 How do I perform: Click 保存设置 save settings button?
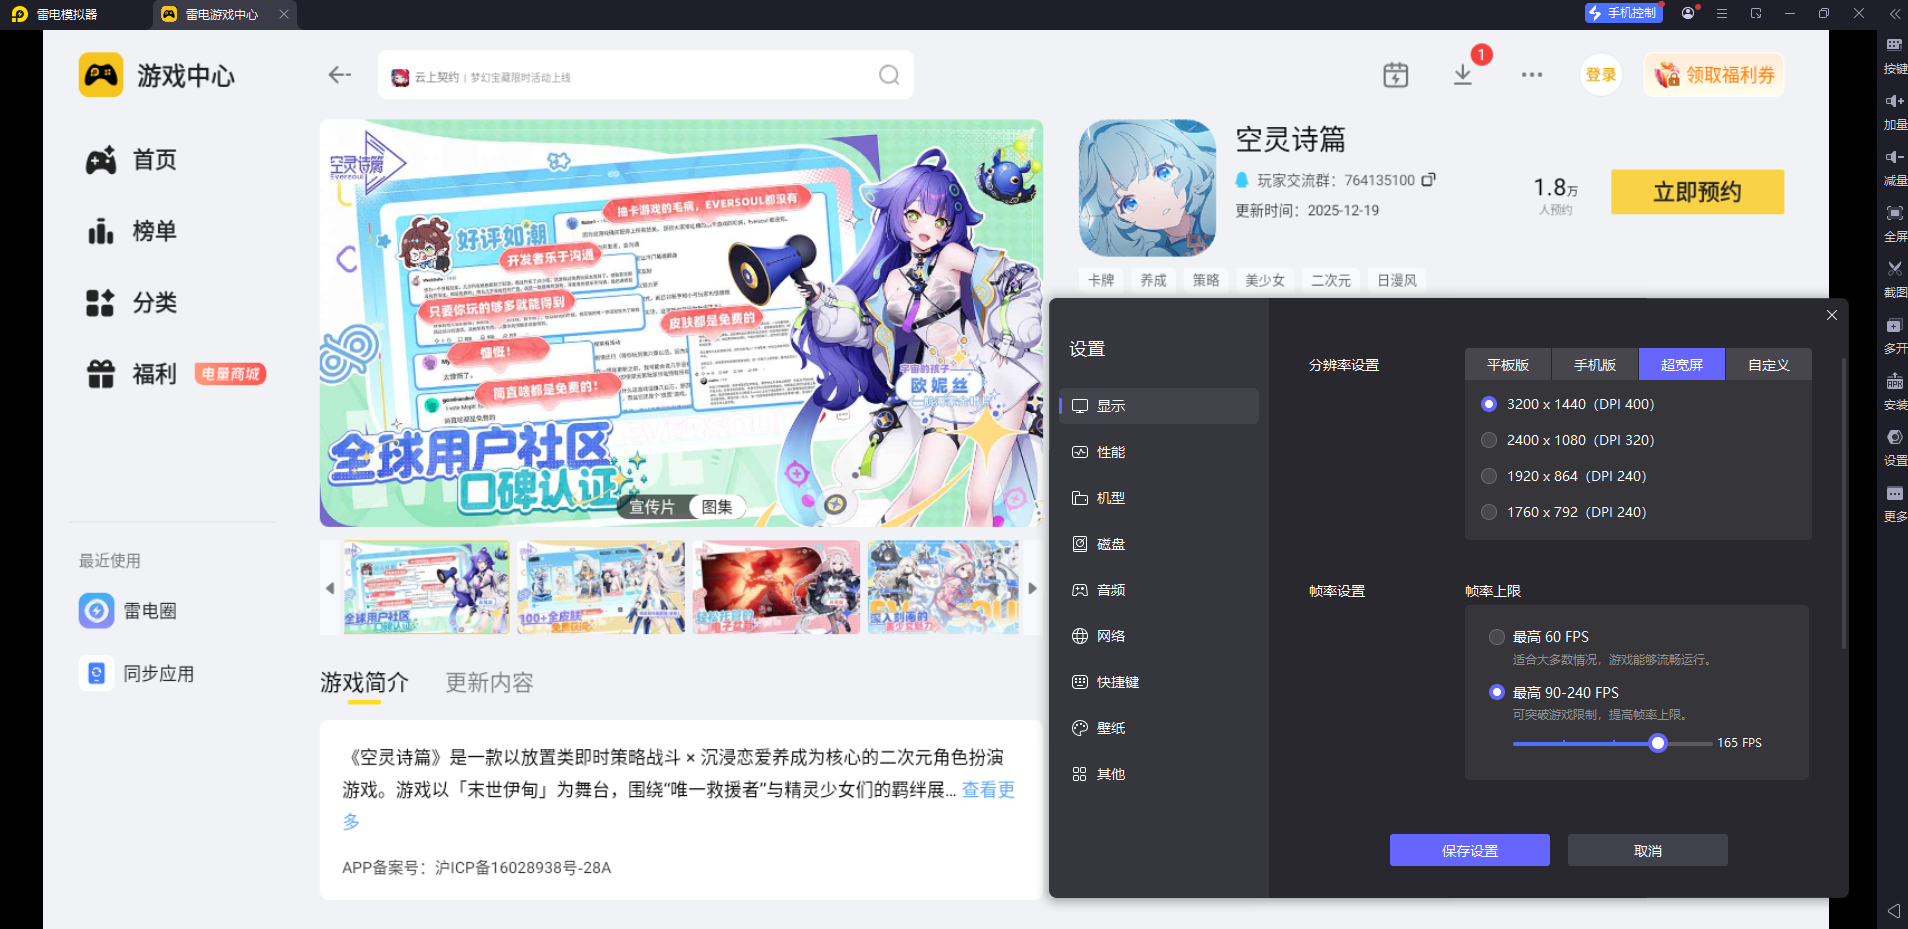coord(1470,850)
